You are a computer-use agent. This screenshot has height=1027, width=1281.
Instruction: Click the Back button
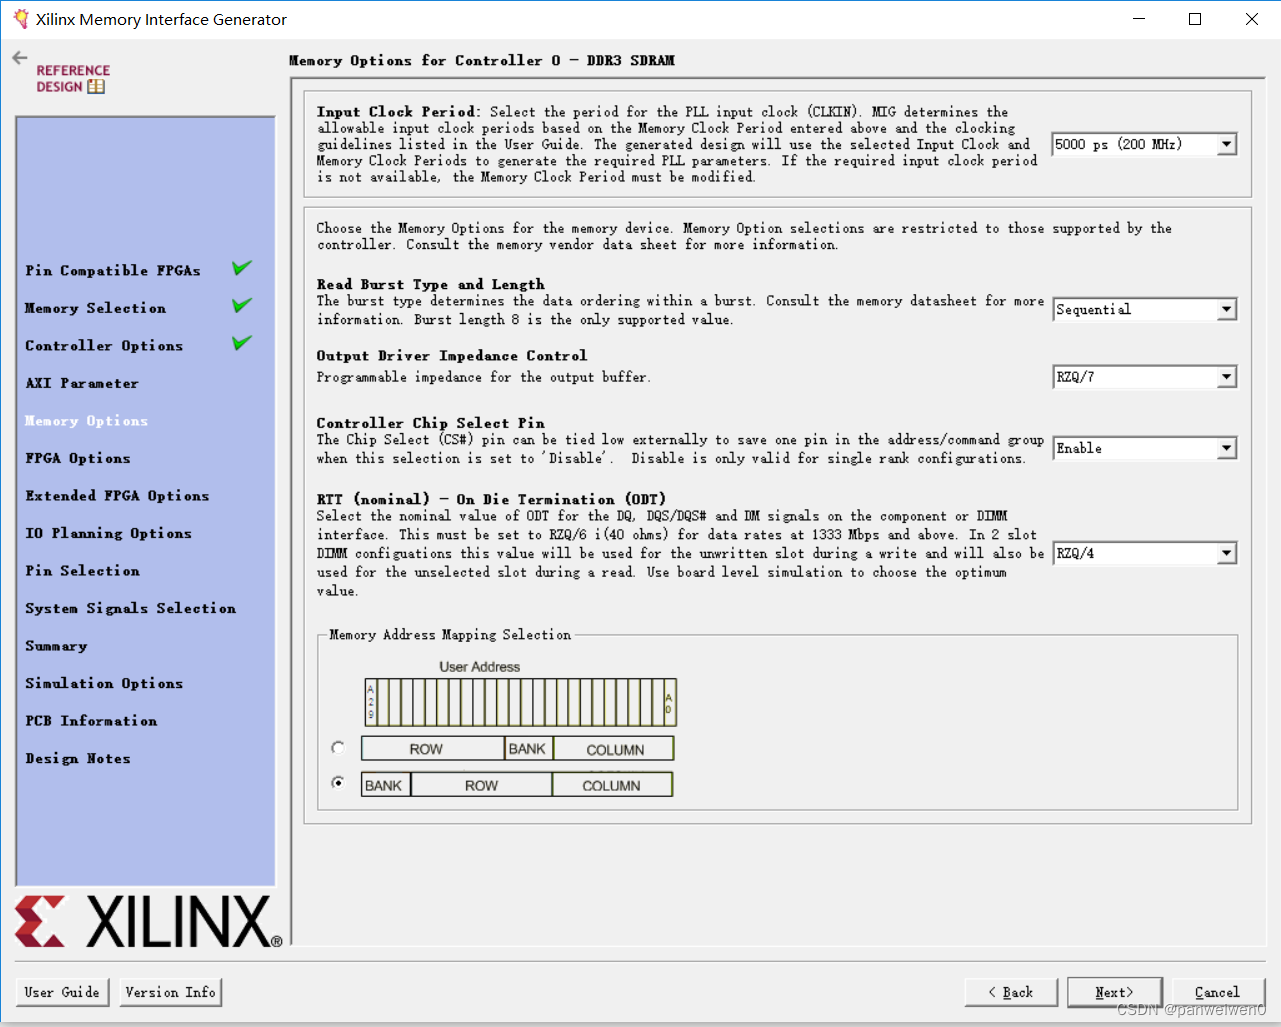coord(1011,992)
